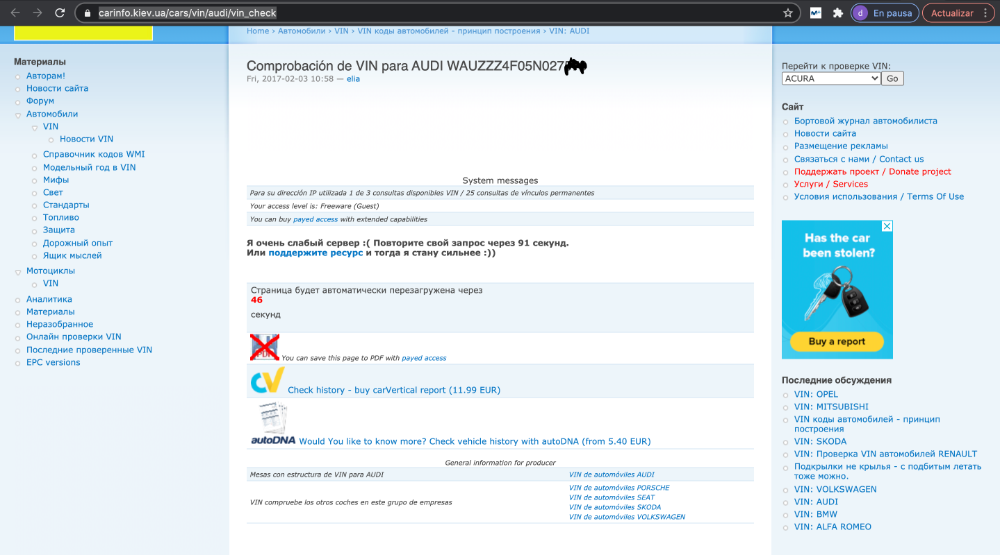Open VIN de automóviles VOLKSWAGEN link
The height and width of the screenshot is (555, 1000).
pyautogui.click(x=626, y=517)
